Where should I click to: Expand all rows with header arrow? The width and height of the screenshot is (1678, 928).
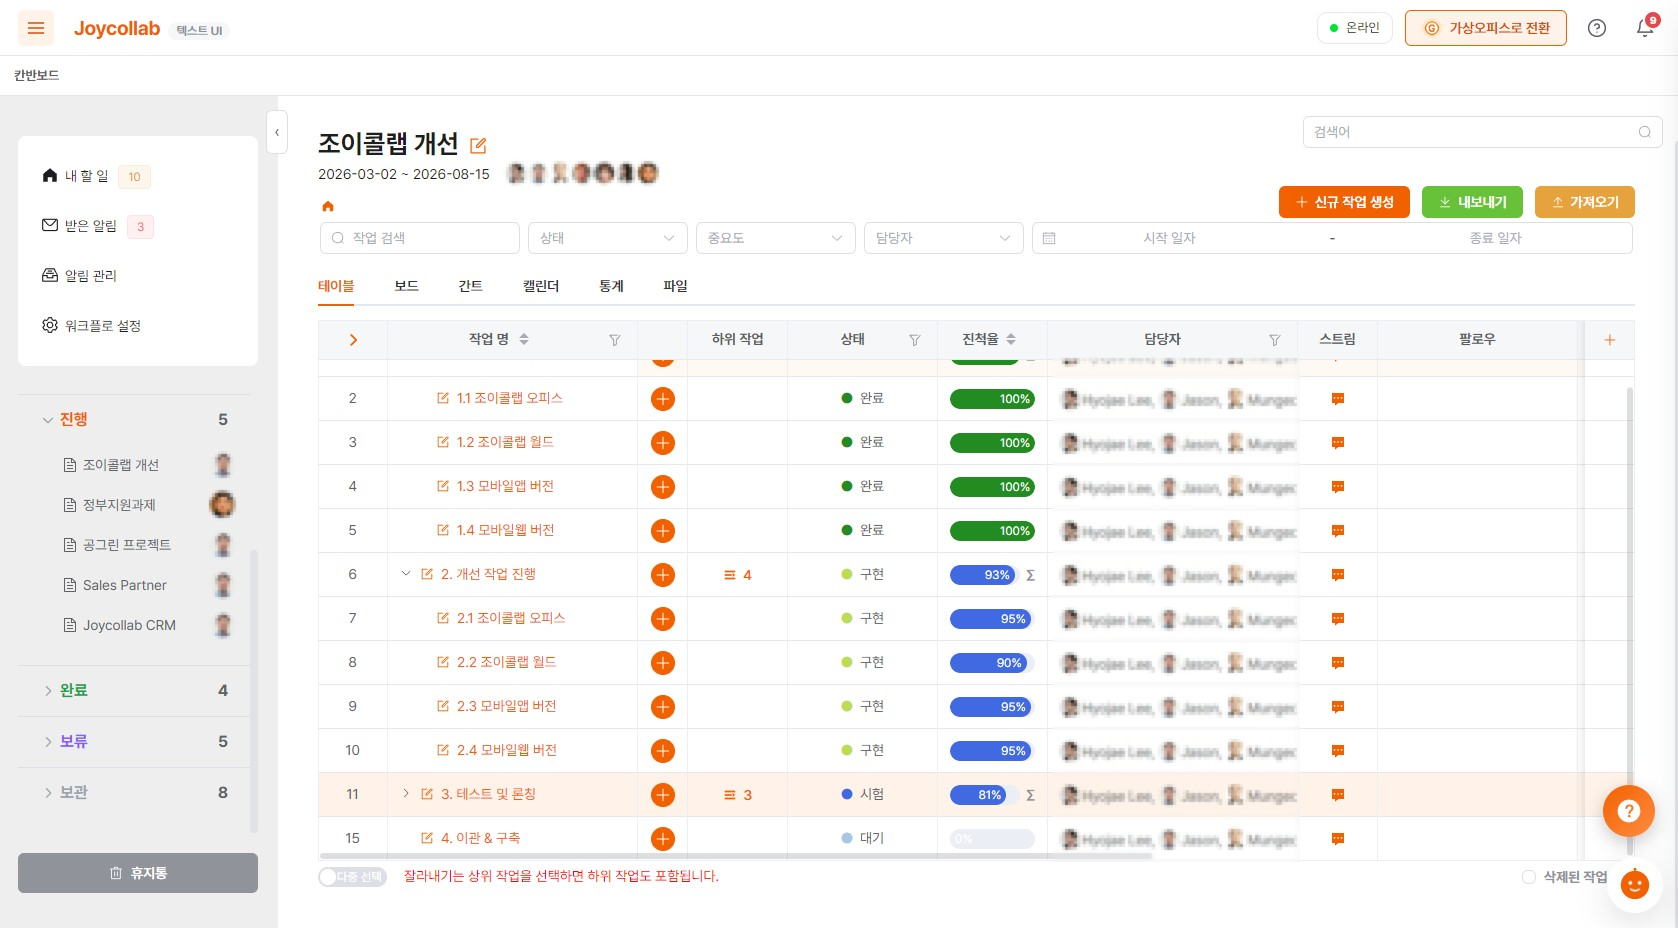(x=353, y=340)
